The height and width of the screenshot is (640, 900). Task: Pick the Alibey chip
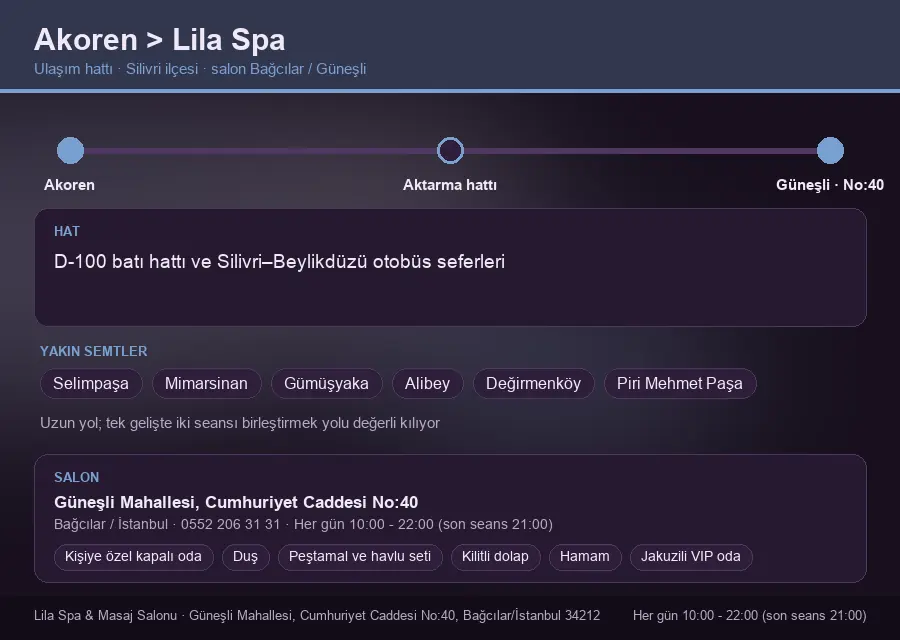pos(427,383)
